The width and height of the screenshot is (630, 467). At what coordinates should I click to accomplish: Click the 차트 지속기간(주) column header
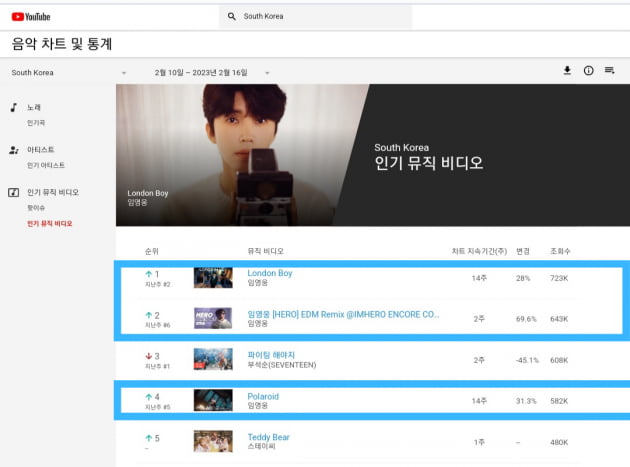click(x=479, y=251)
